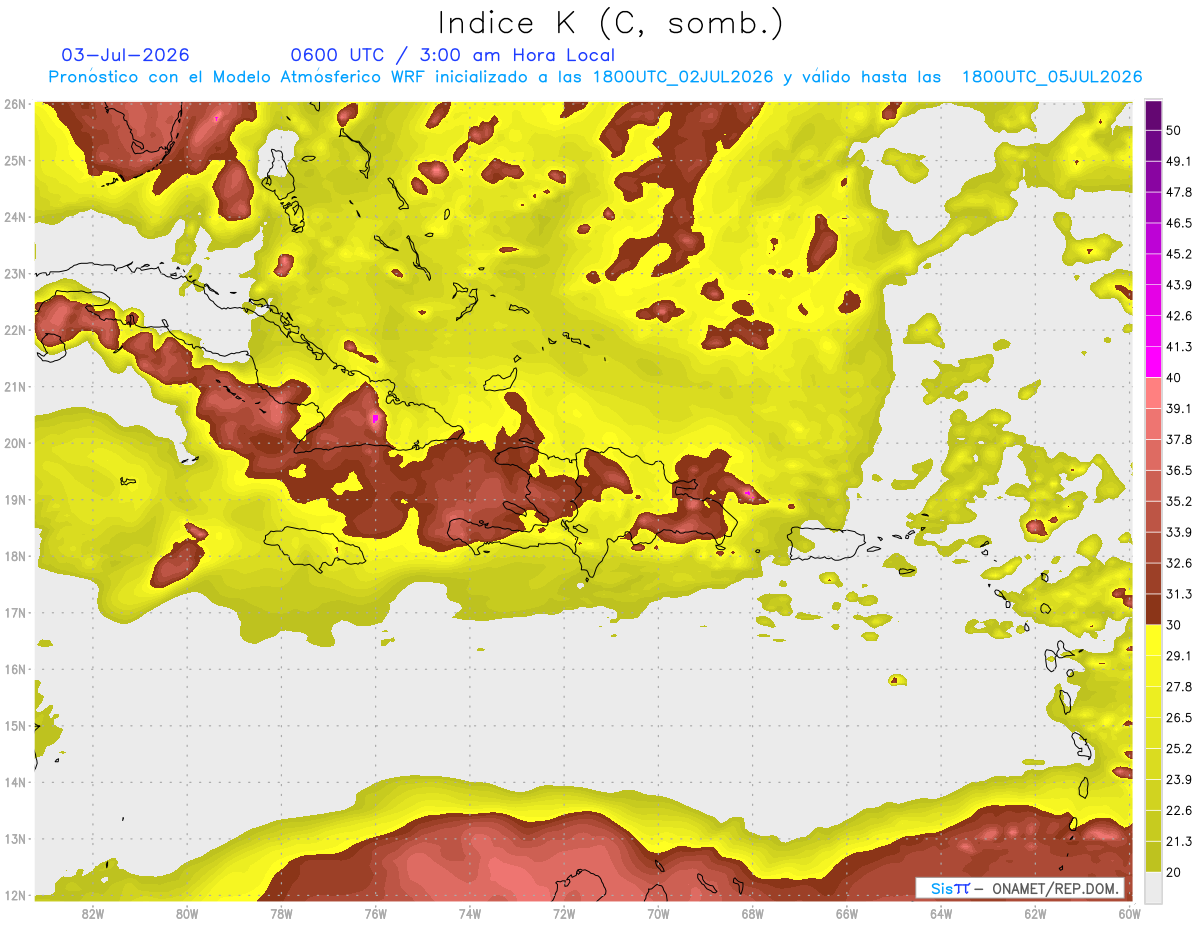Click the colorbar value "26.5"
1200x927 pixels.
[1180, 718]
